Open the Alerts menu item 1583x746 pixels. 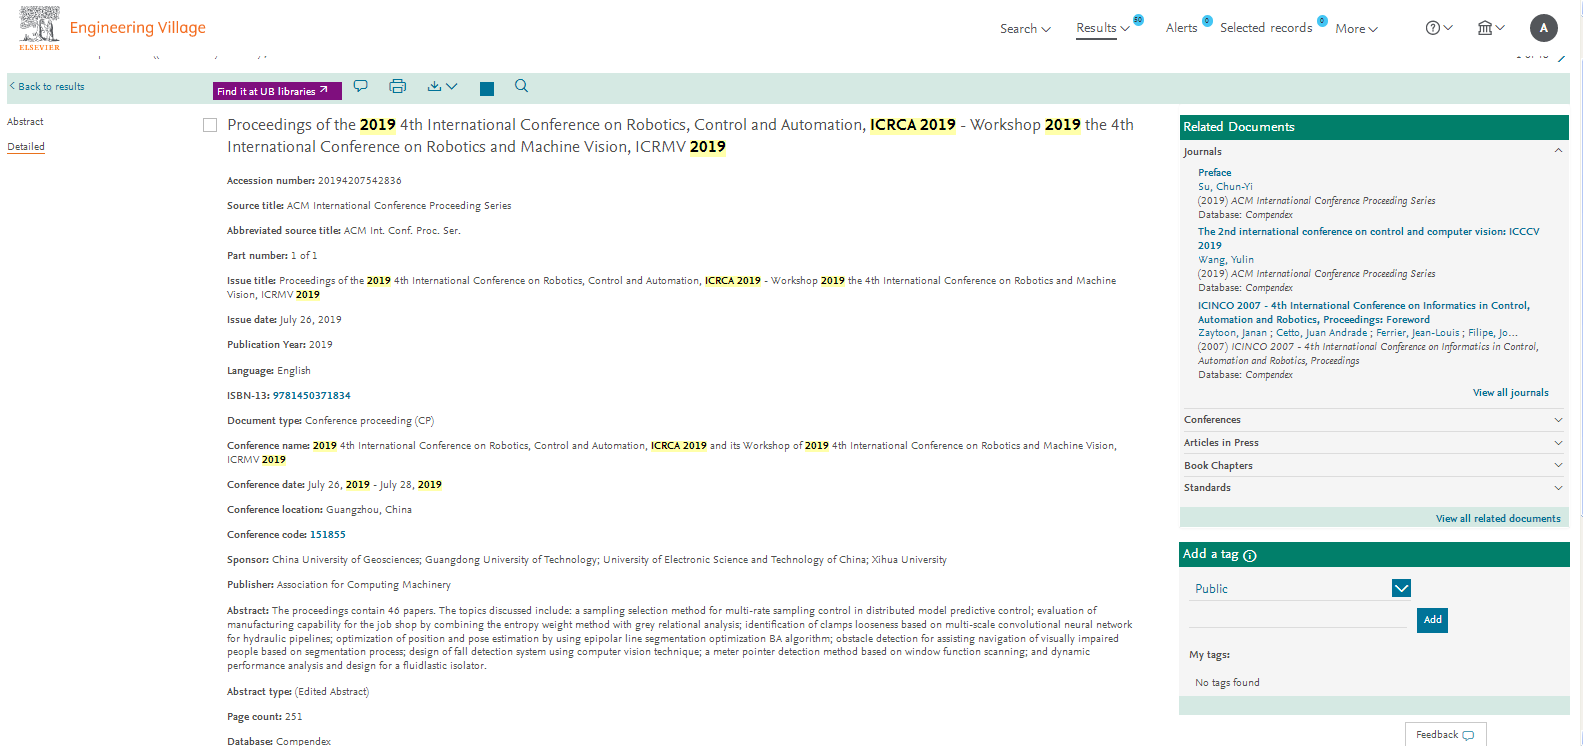point(1181,28)
